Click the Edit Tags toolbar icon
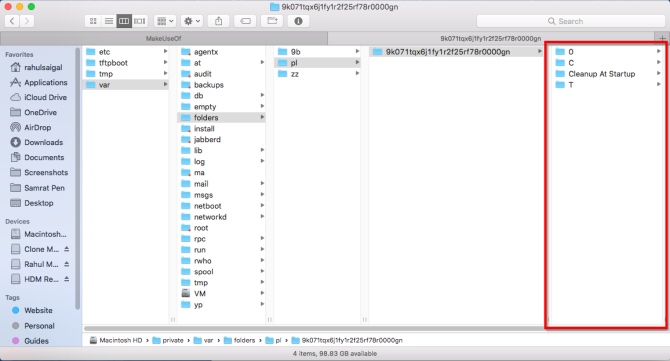Screen dimensions: 670x361 [x=245, y=21]
